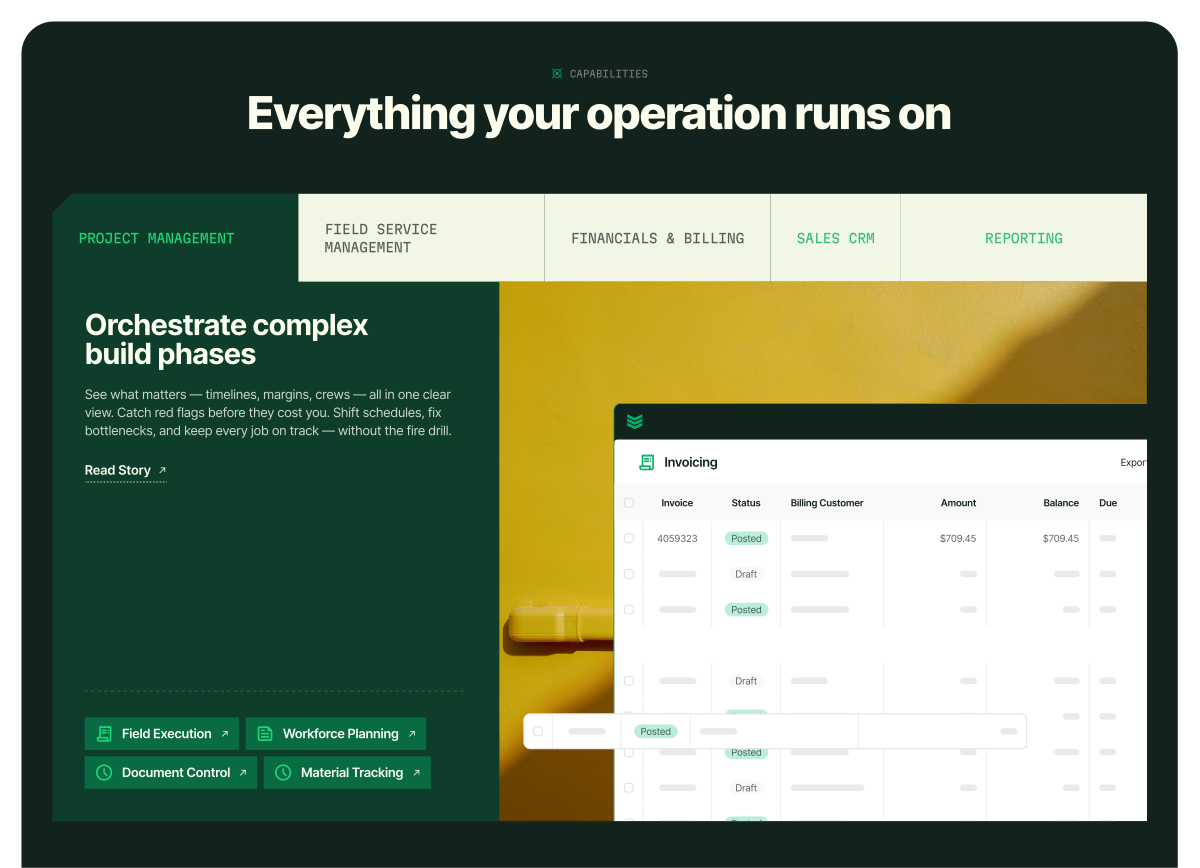The width and height of the screenshot is (1200, 868).
Task: Click the arrow on Document Control button
Action: tap(243, 773)
